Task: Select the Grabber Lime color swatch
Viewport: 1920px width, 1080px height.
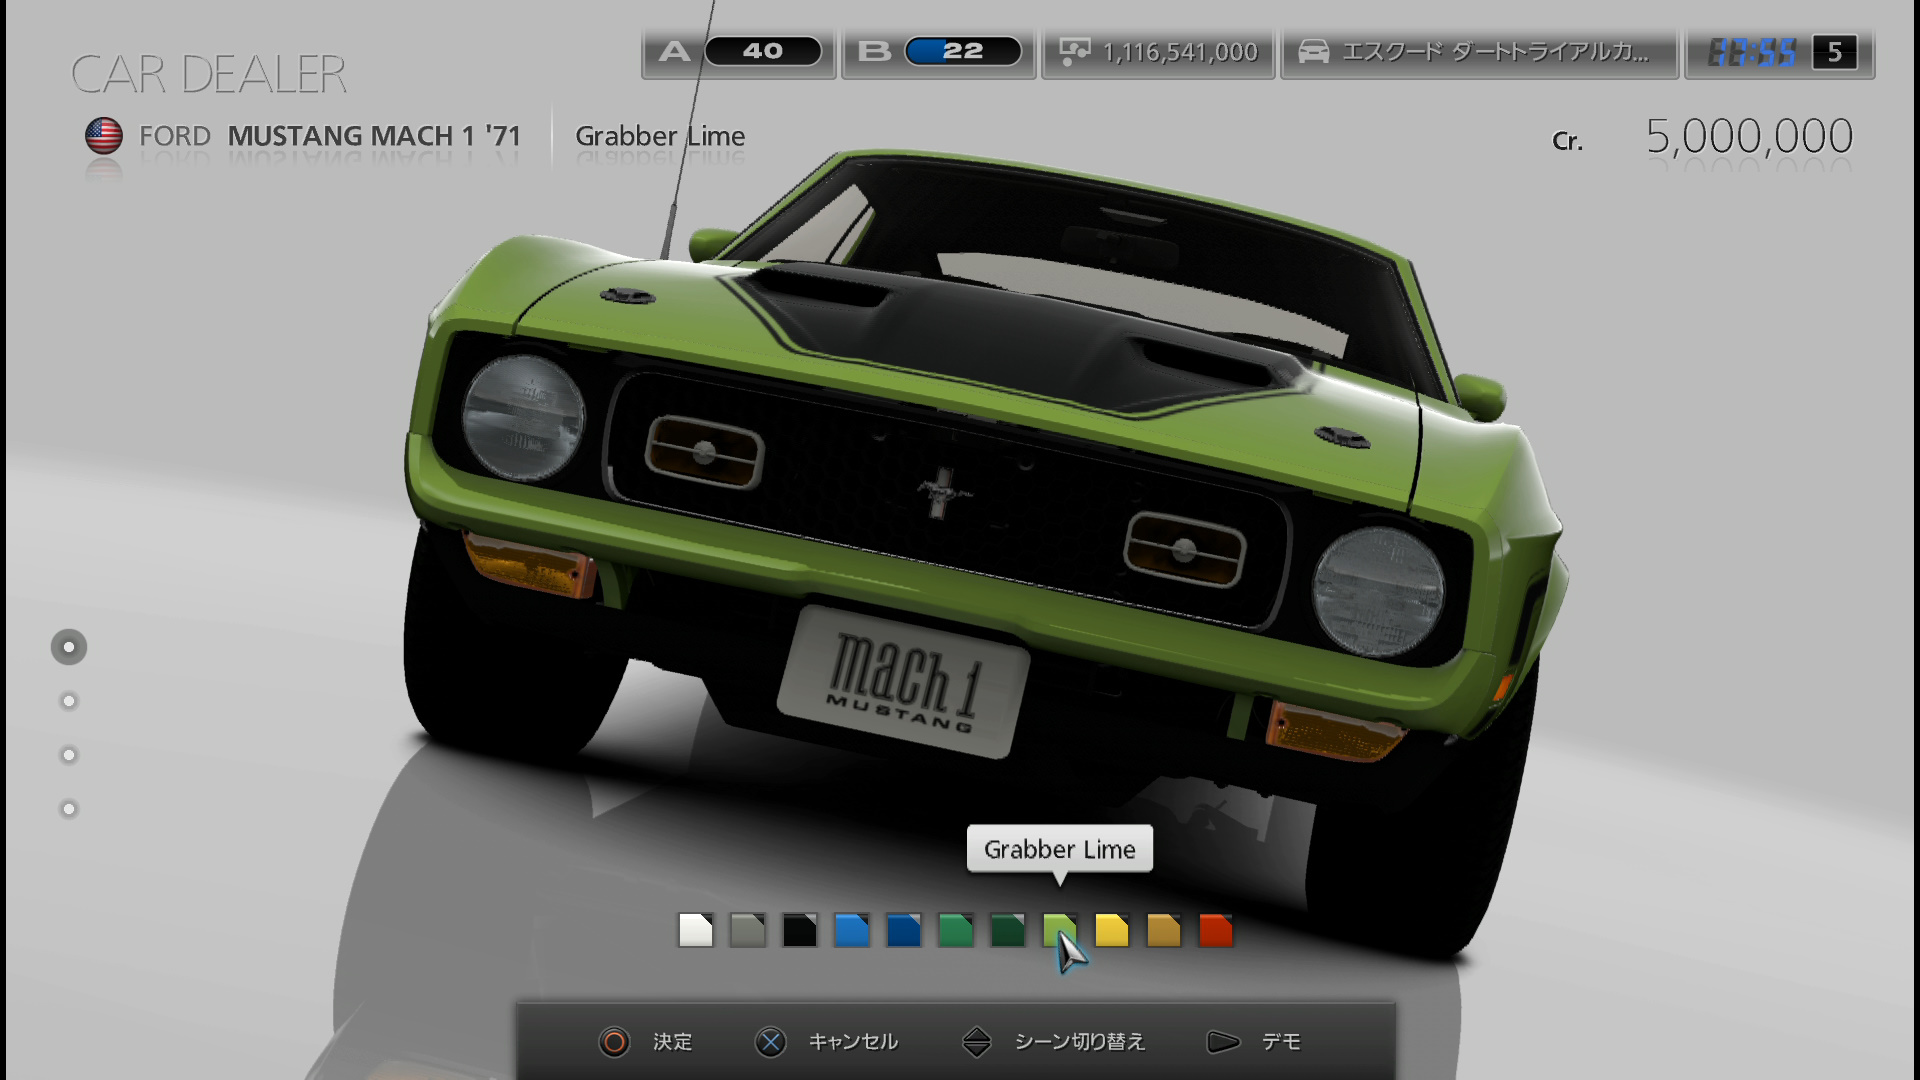Action: click(1060, 930)
